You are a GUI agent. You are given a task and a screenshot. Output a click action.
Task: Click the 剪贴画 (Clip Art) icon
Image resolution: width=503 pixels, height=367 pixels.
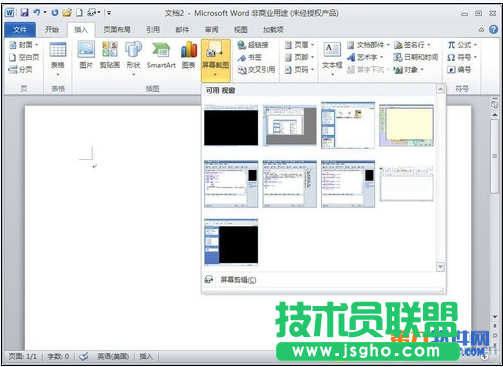click(x=110, y=55)
